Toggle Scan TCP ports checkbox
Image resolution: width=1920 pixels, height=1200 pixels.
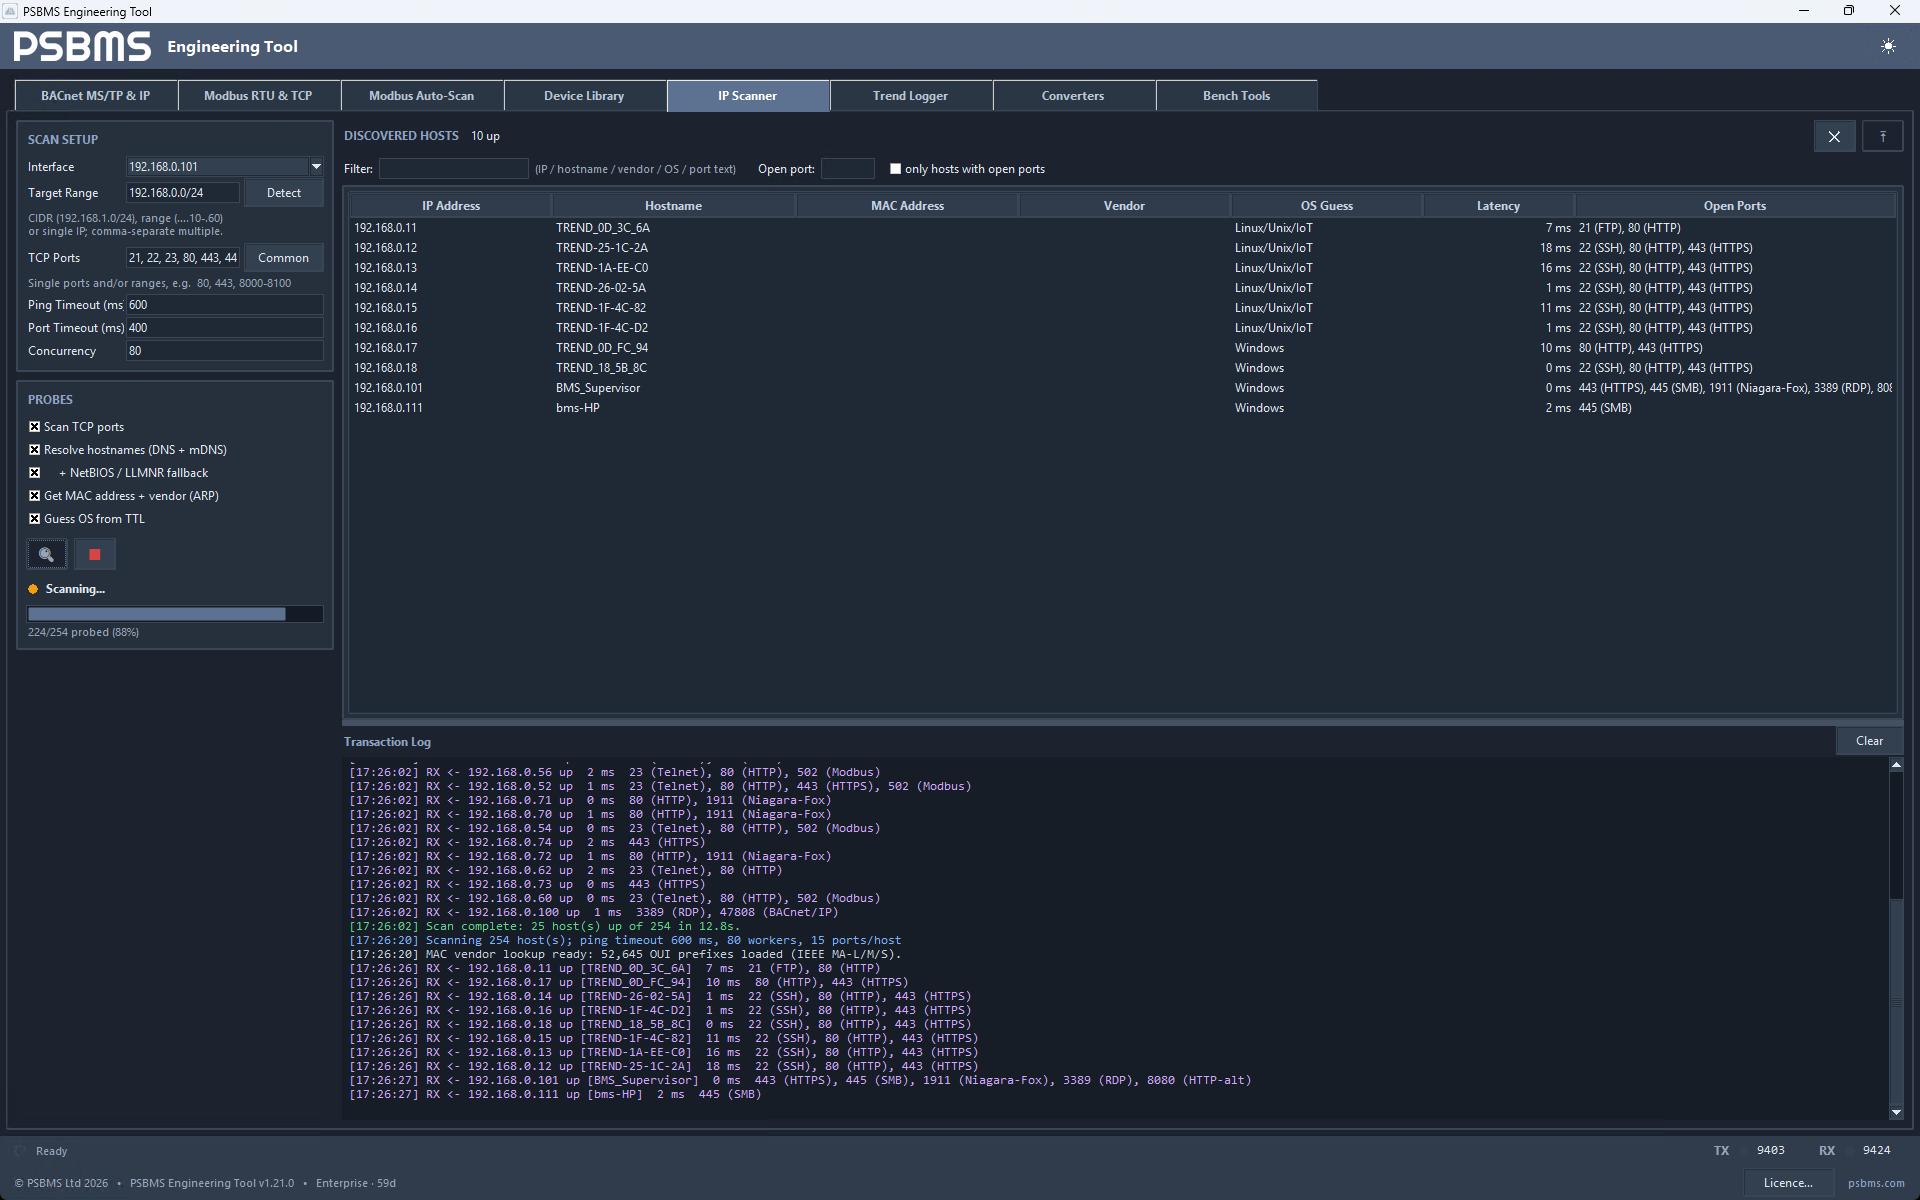tap(35, 427)
